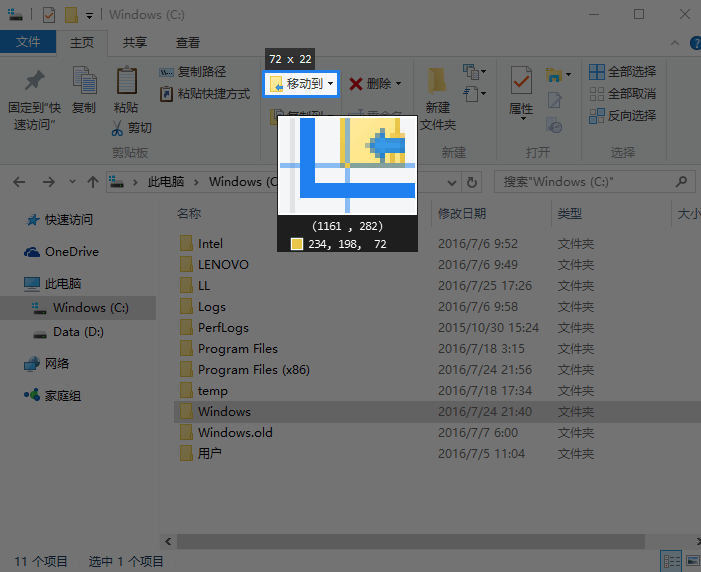Viewport: 701px width, 572px height.
Task: Click the title bar New folder quick icon
Action: 72,15
